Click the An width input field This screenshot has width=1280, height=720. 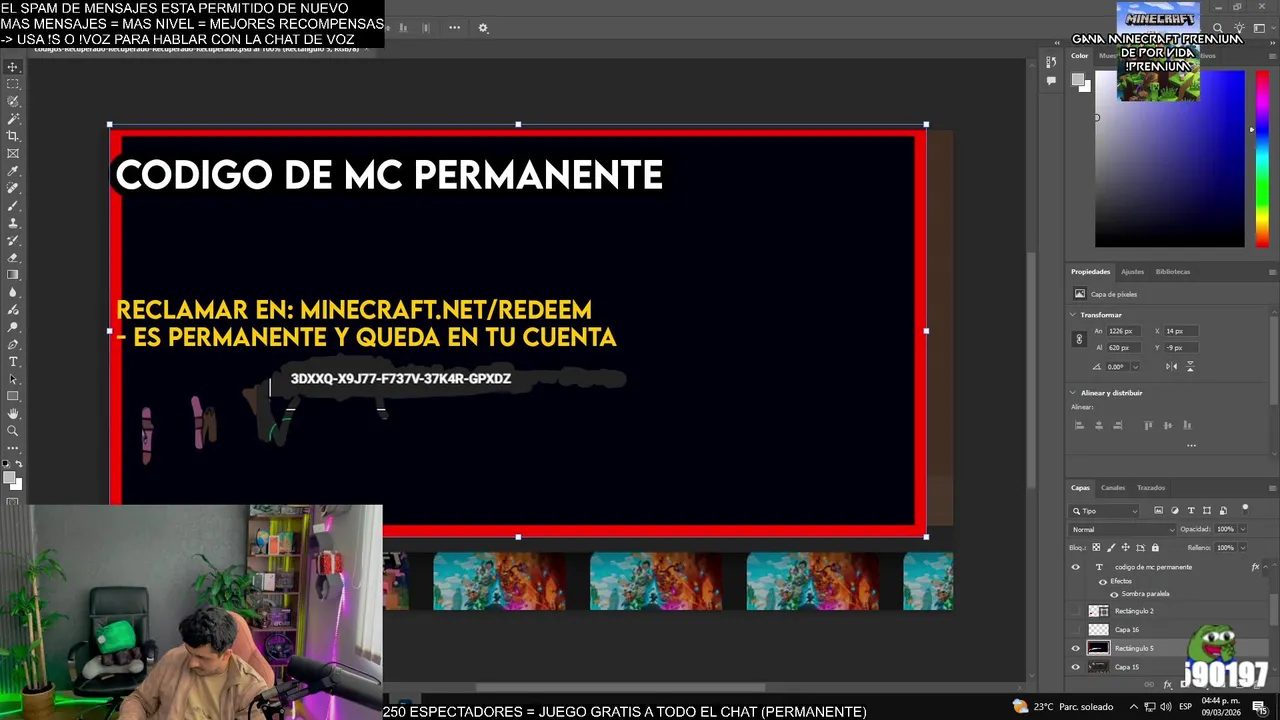click(1125, 331)
